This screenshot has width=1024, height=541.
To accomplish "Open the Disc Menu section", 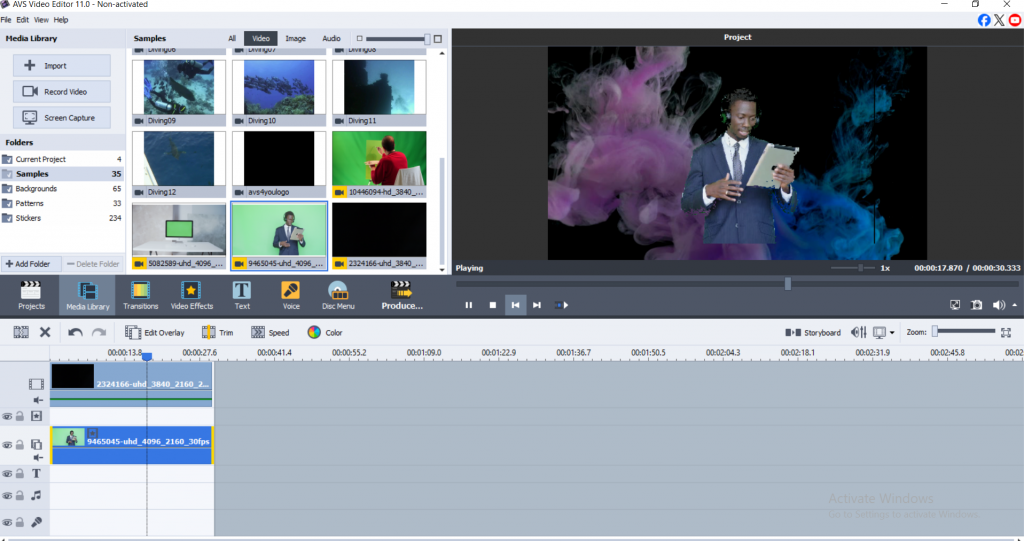I will pos(339,295).
